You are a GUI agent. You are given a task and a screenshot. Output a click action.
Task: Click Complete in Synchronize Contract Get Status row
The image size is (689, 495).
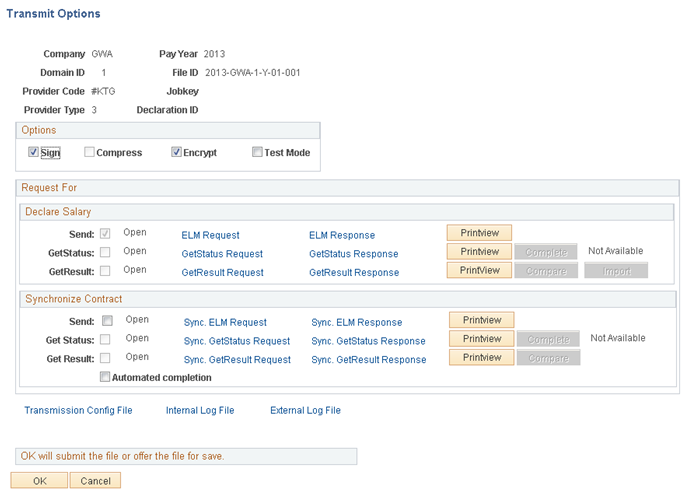548,339
